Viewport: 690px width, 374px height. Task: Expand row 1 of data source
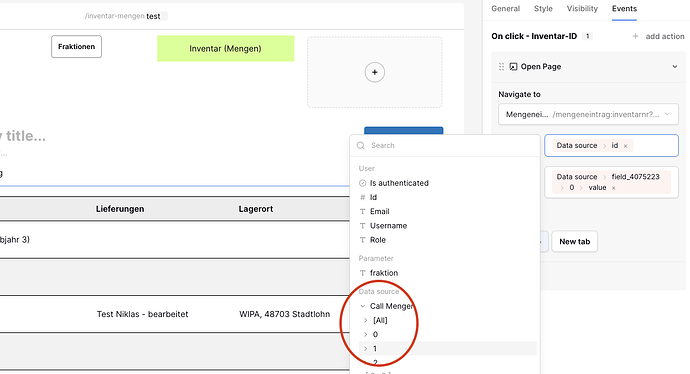[365, 348]
